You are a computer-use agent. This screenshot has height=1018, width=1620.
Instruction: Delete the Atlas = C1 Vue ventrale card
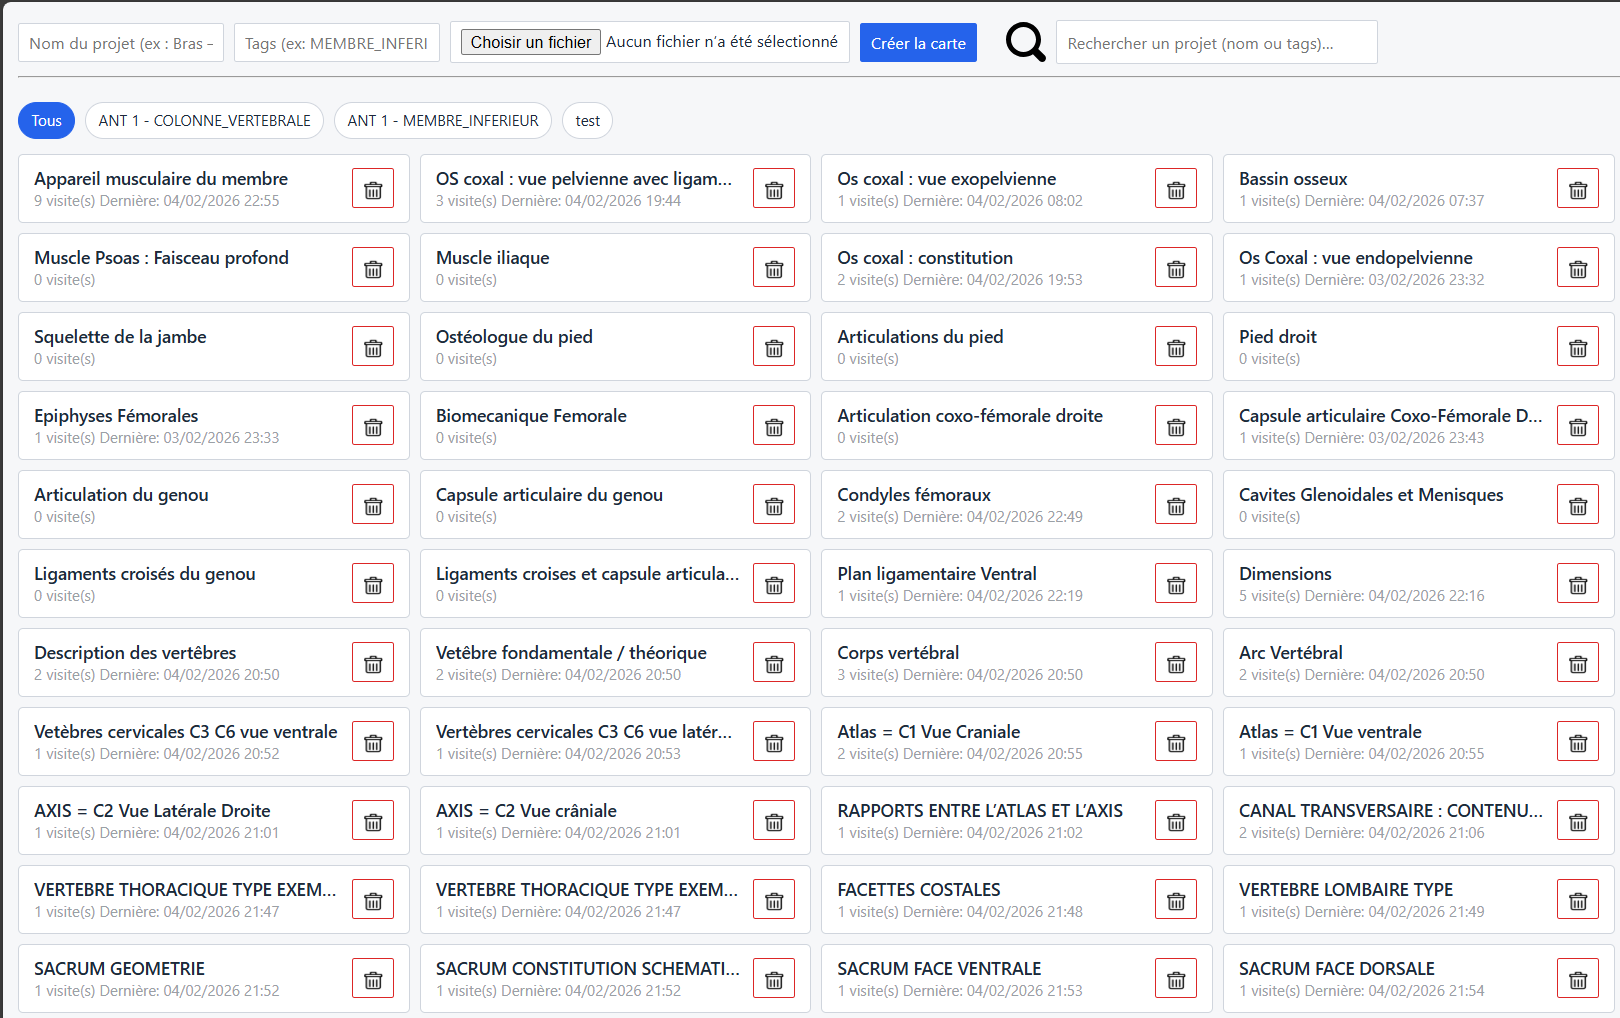click(1577, 742)
